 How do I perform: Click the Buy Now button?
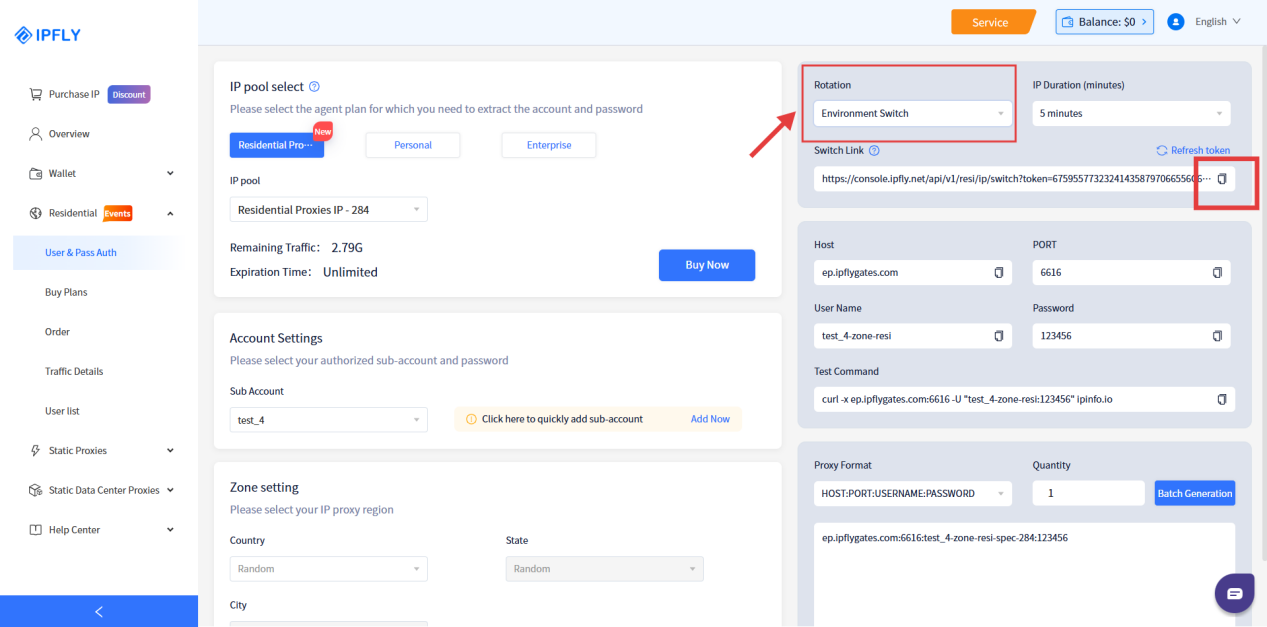tap(707, 265)
